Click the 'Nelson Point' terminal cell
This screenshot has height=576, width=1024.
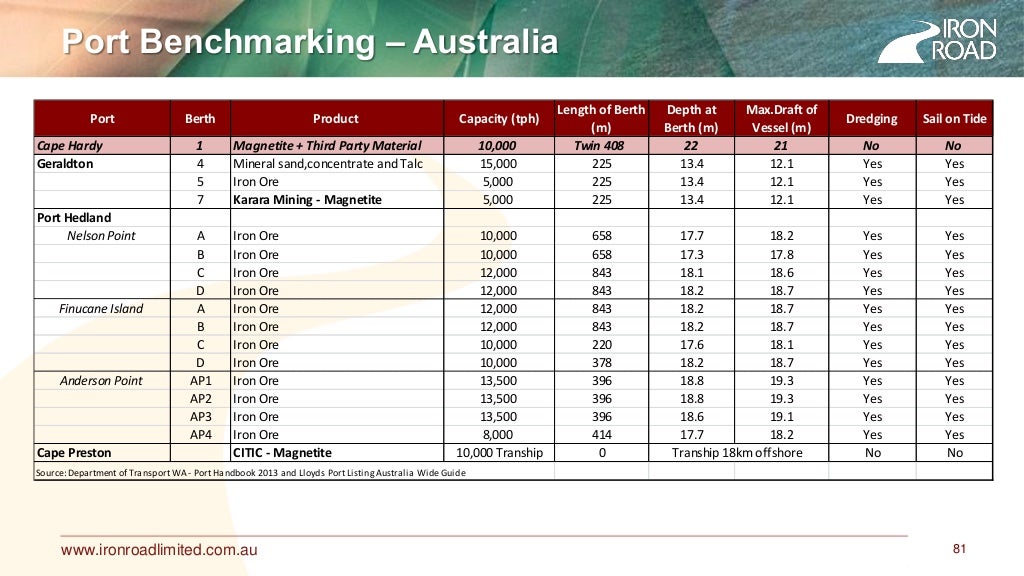pyautogui.click(x=101, y=236)
